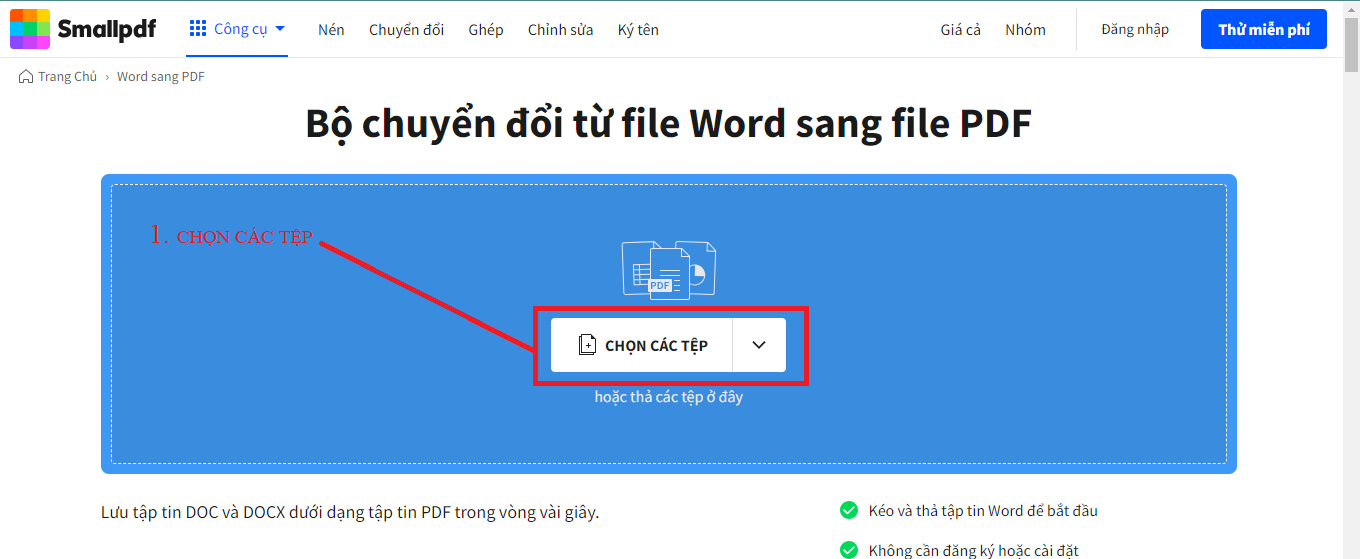This screenshot has height=559, width=1360.
Task: Select Ghép in the navigation bar
Action: click(x=486, y=30)
